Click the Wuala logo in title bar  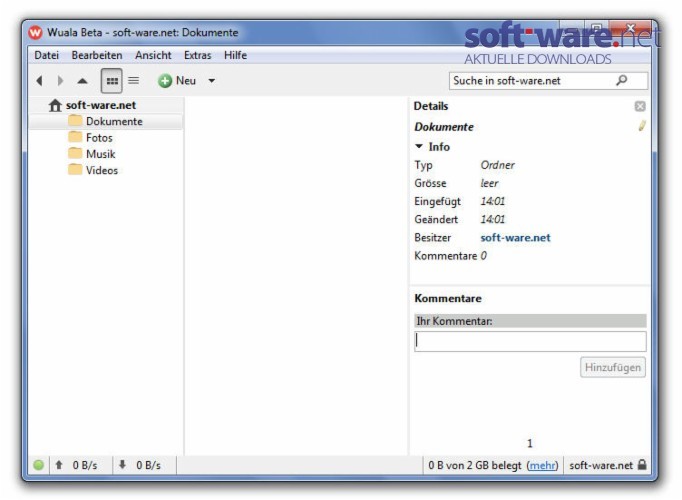click(35, 33)
